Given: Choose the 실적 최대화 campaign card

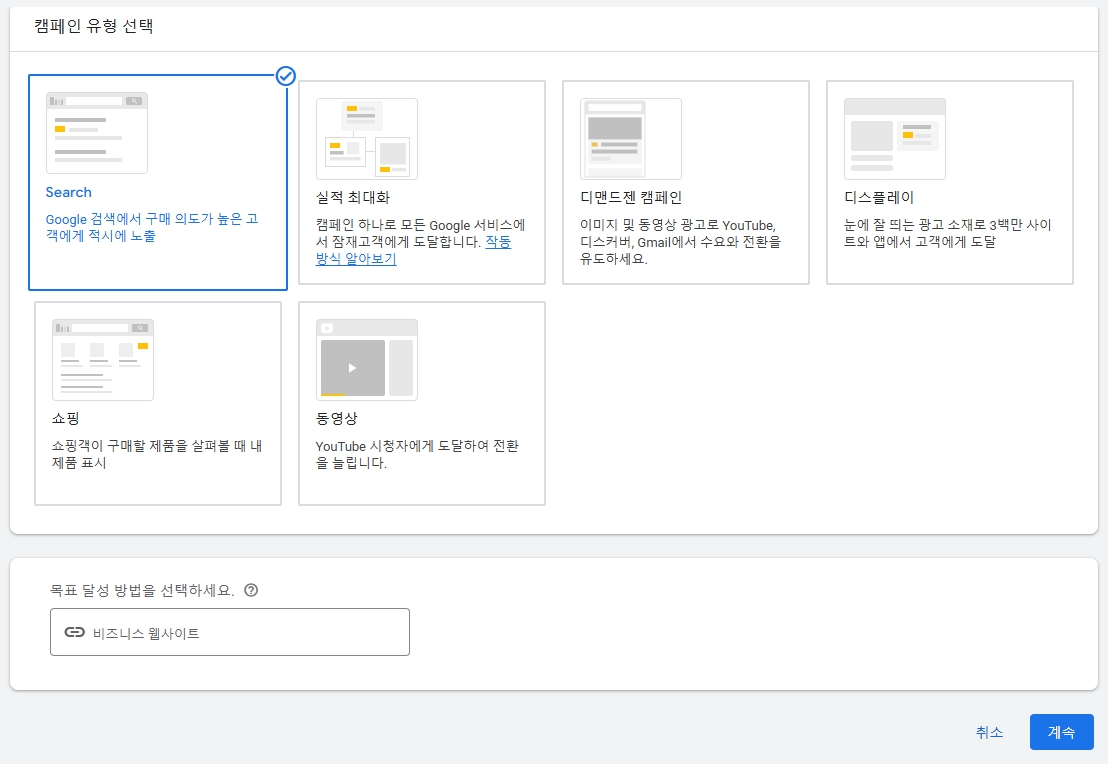Looking at the screenshot, I should (x=422, y=182).
